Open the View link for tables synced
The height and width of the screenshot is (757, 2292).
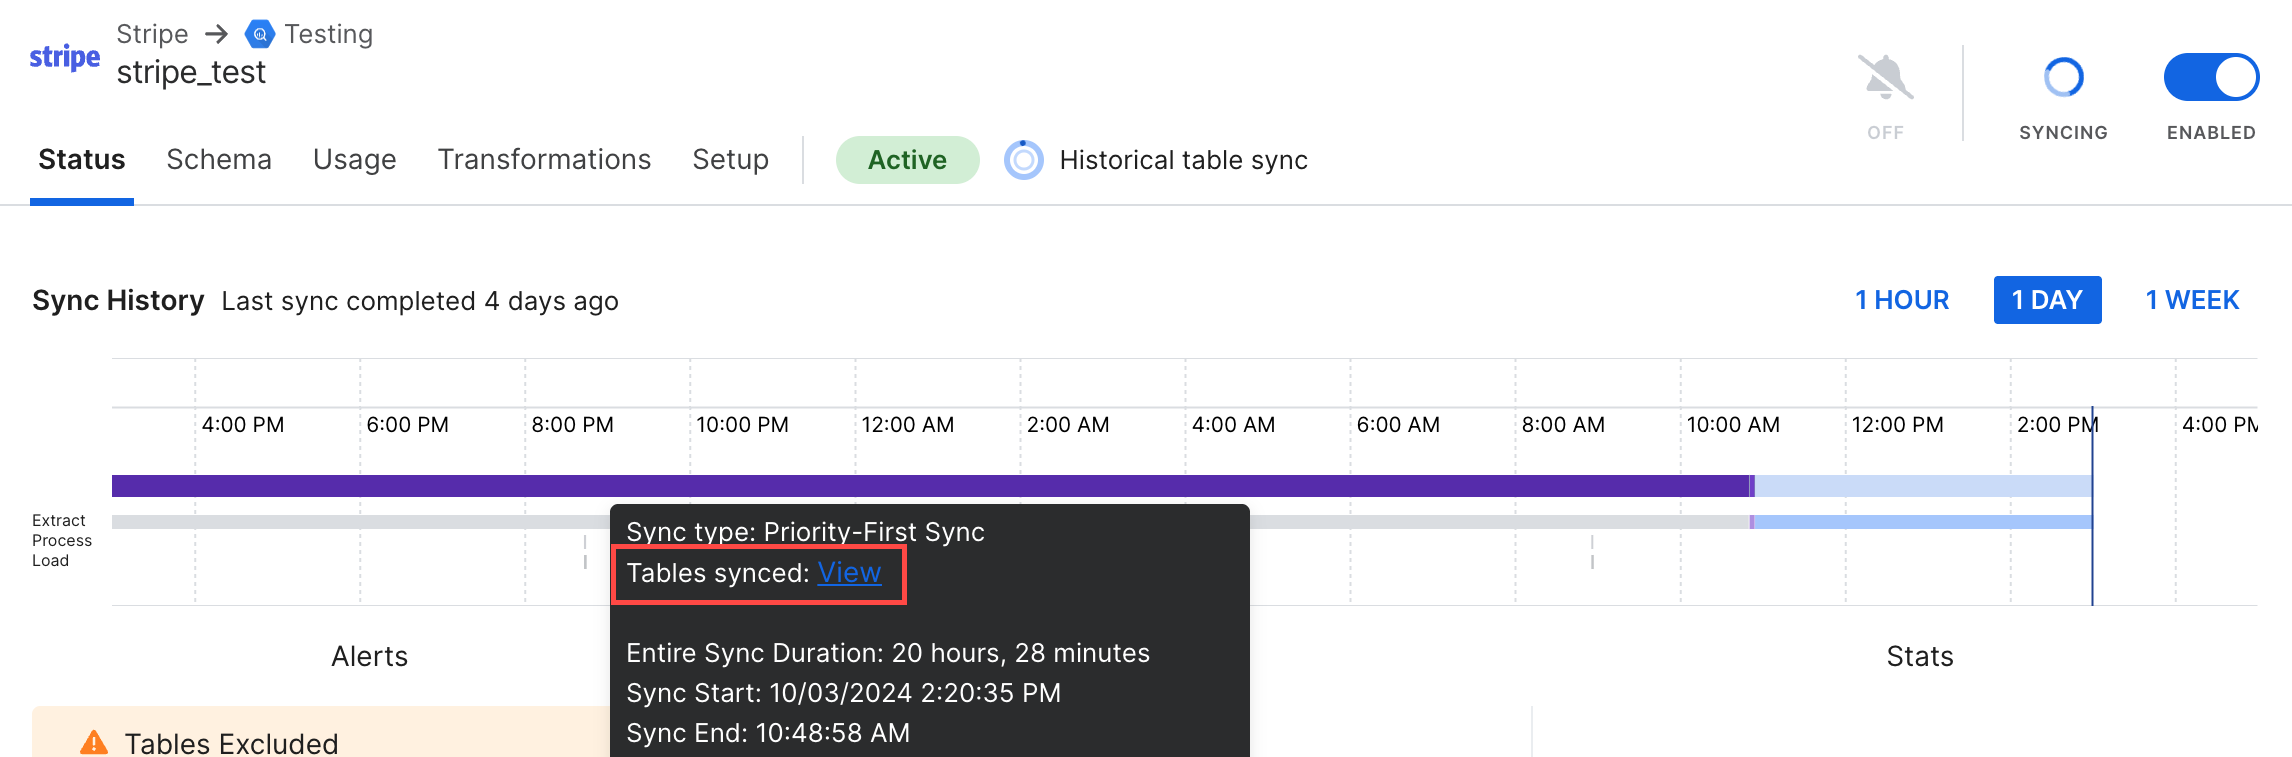pyautogui.click(x=849, y=573)
